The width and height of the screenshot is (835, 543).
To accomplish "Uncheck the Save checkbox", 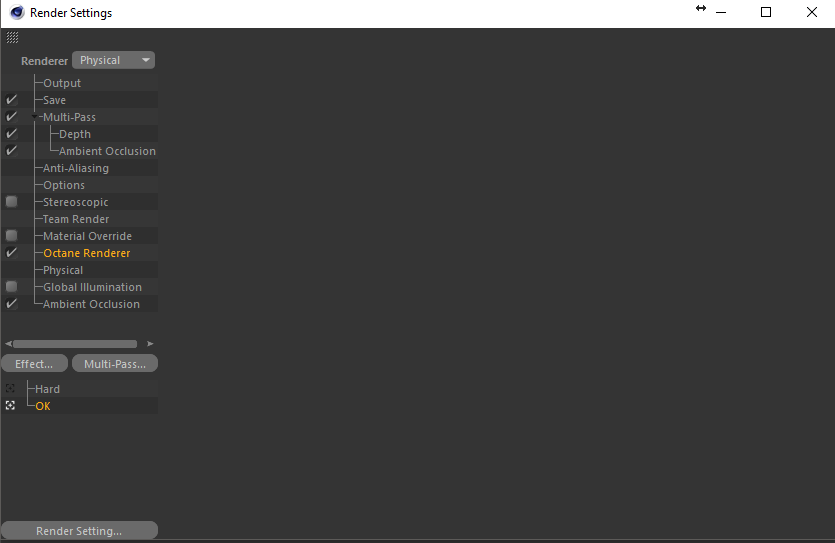I will (11, 100).
